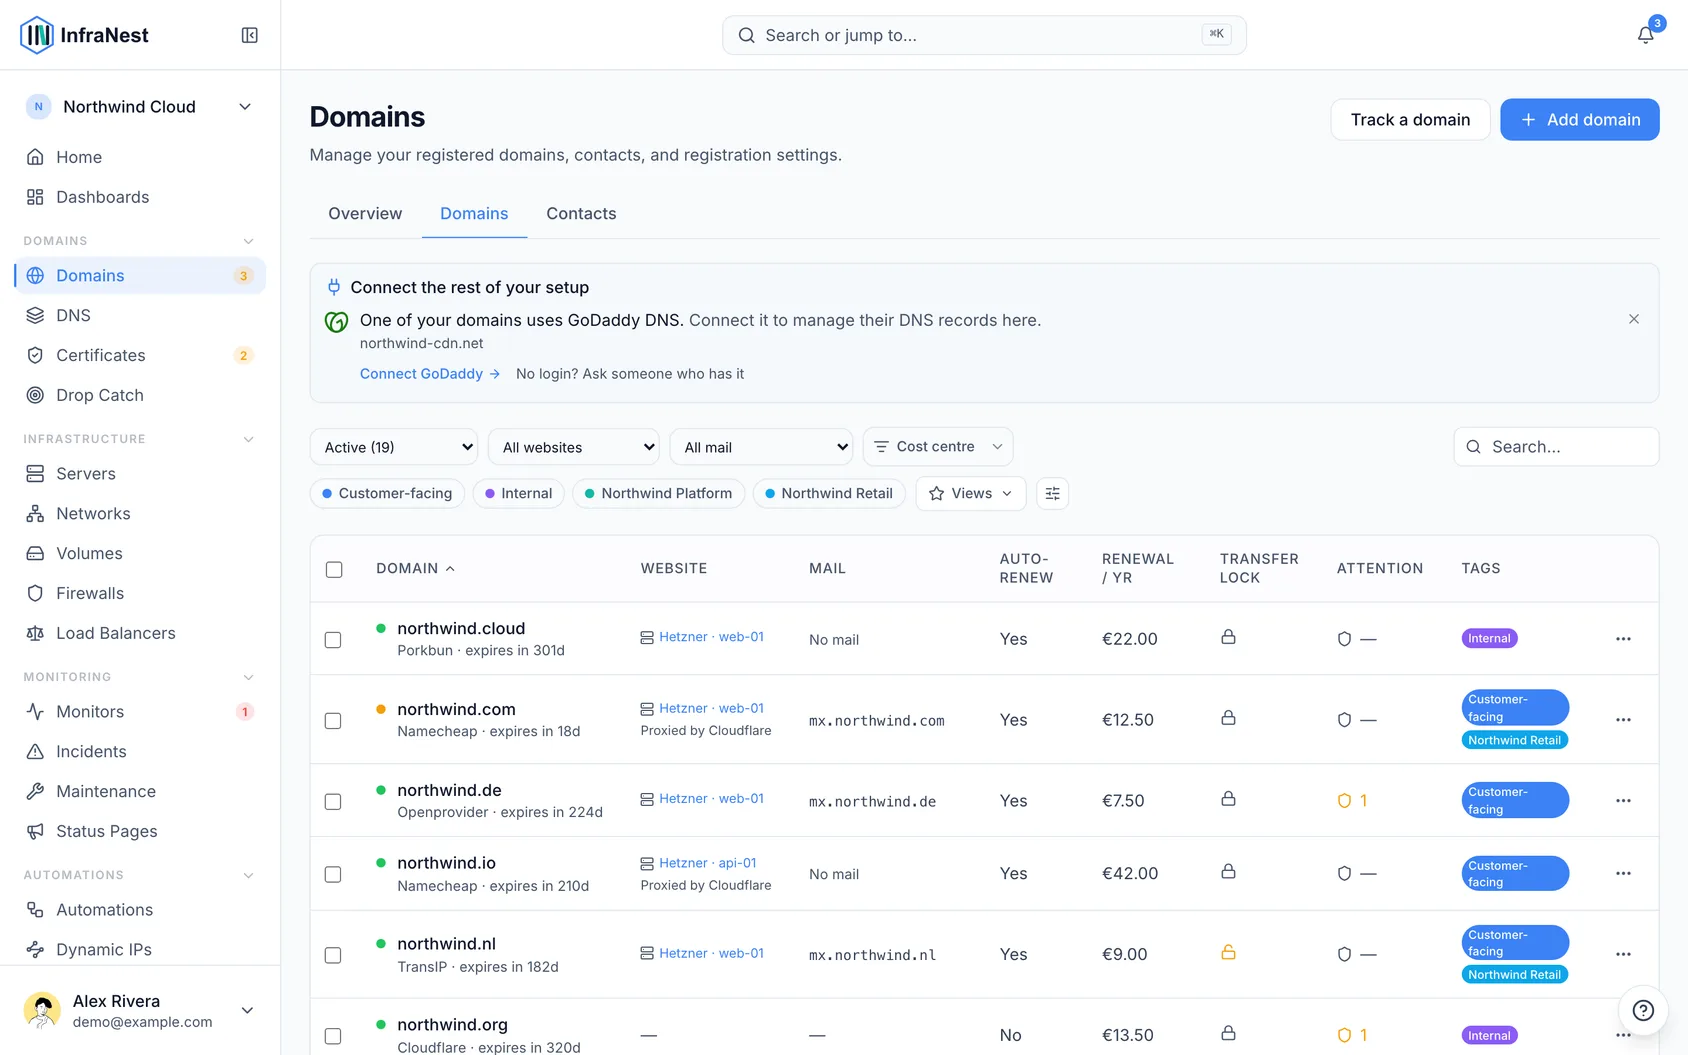Click the Connect GoDaddy link
The height and width of the screenshot is (1055, 1688).
(x=430, y=374)
